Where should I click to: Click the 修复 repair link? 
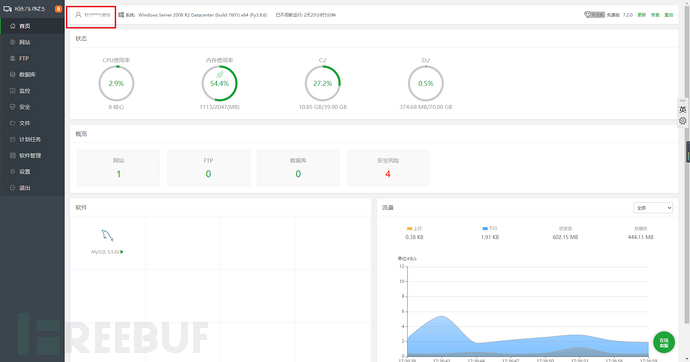point(655,15)
